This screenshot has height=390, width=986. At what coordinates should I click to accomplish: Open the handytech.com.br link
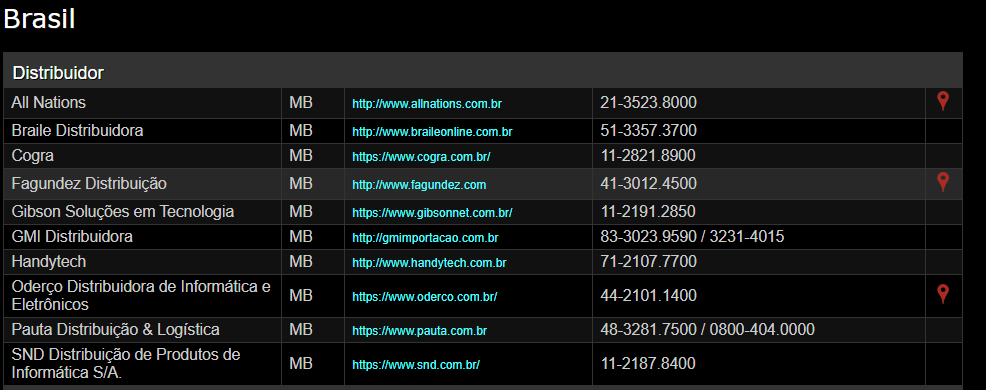pos(429,263)
